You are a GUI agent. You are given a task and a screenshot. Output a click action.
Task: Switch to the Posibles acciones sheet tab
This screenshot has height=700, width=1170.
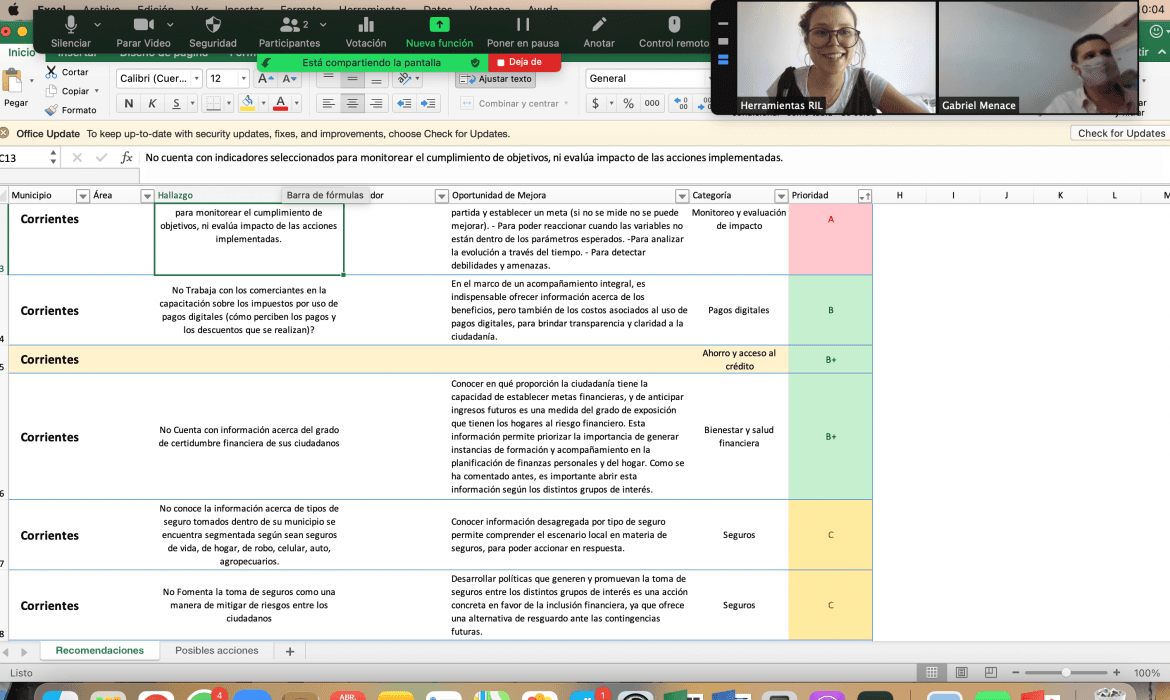point(217,651)
